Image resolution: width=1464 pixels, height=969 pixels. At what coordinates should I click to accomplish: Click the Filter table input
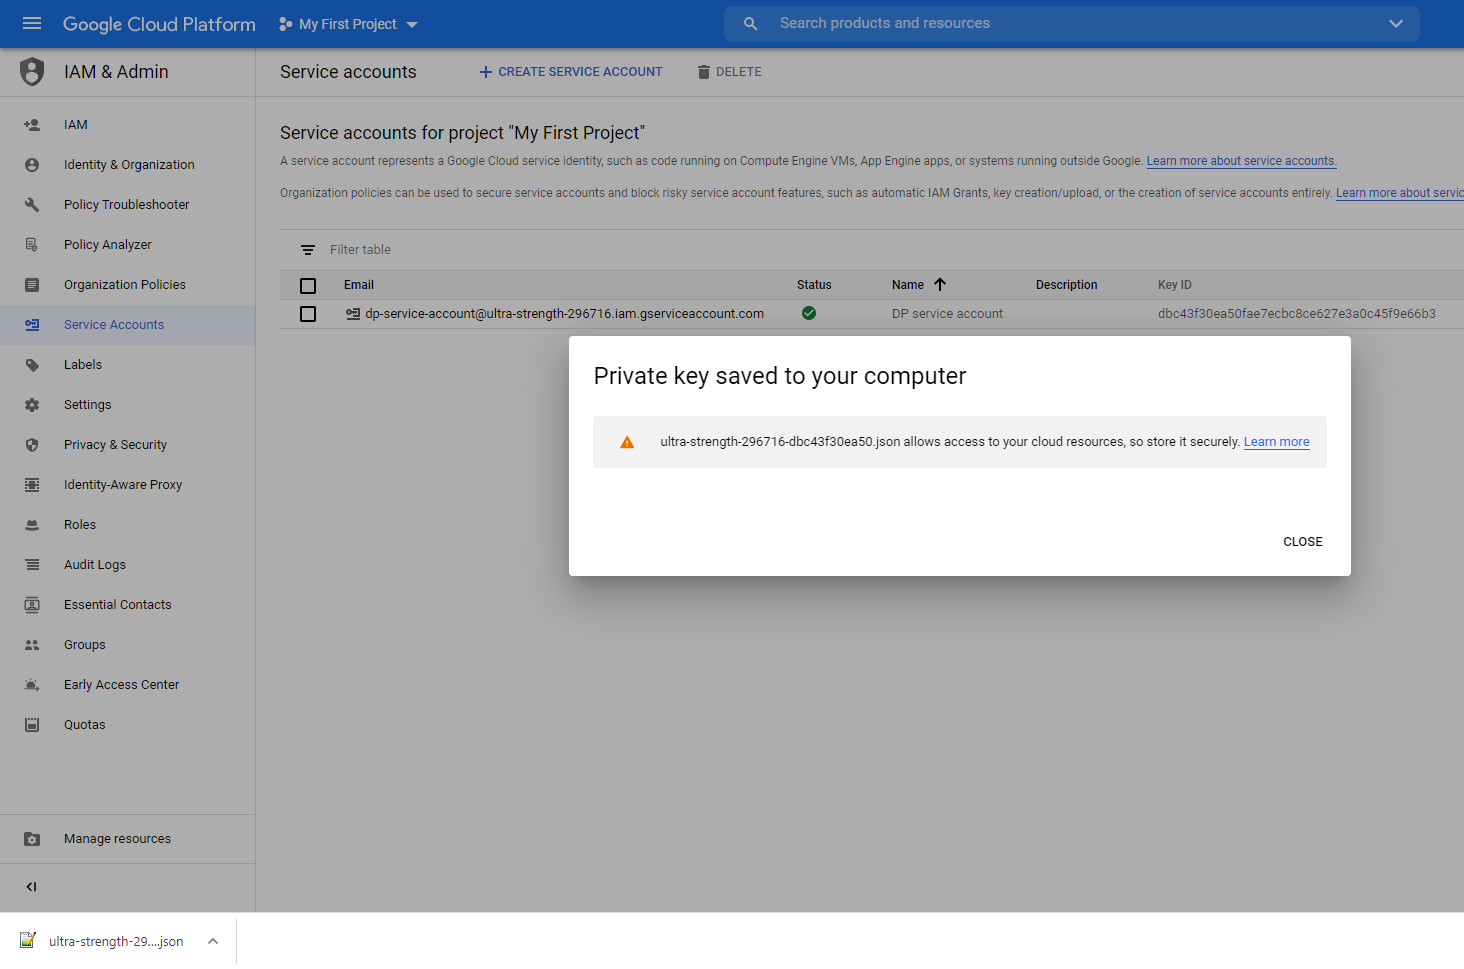tap(360, 250)
